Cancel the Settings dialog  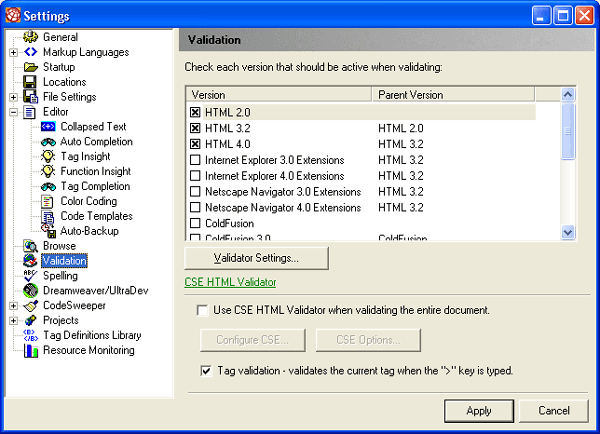(554, 411)
